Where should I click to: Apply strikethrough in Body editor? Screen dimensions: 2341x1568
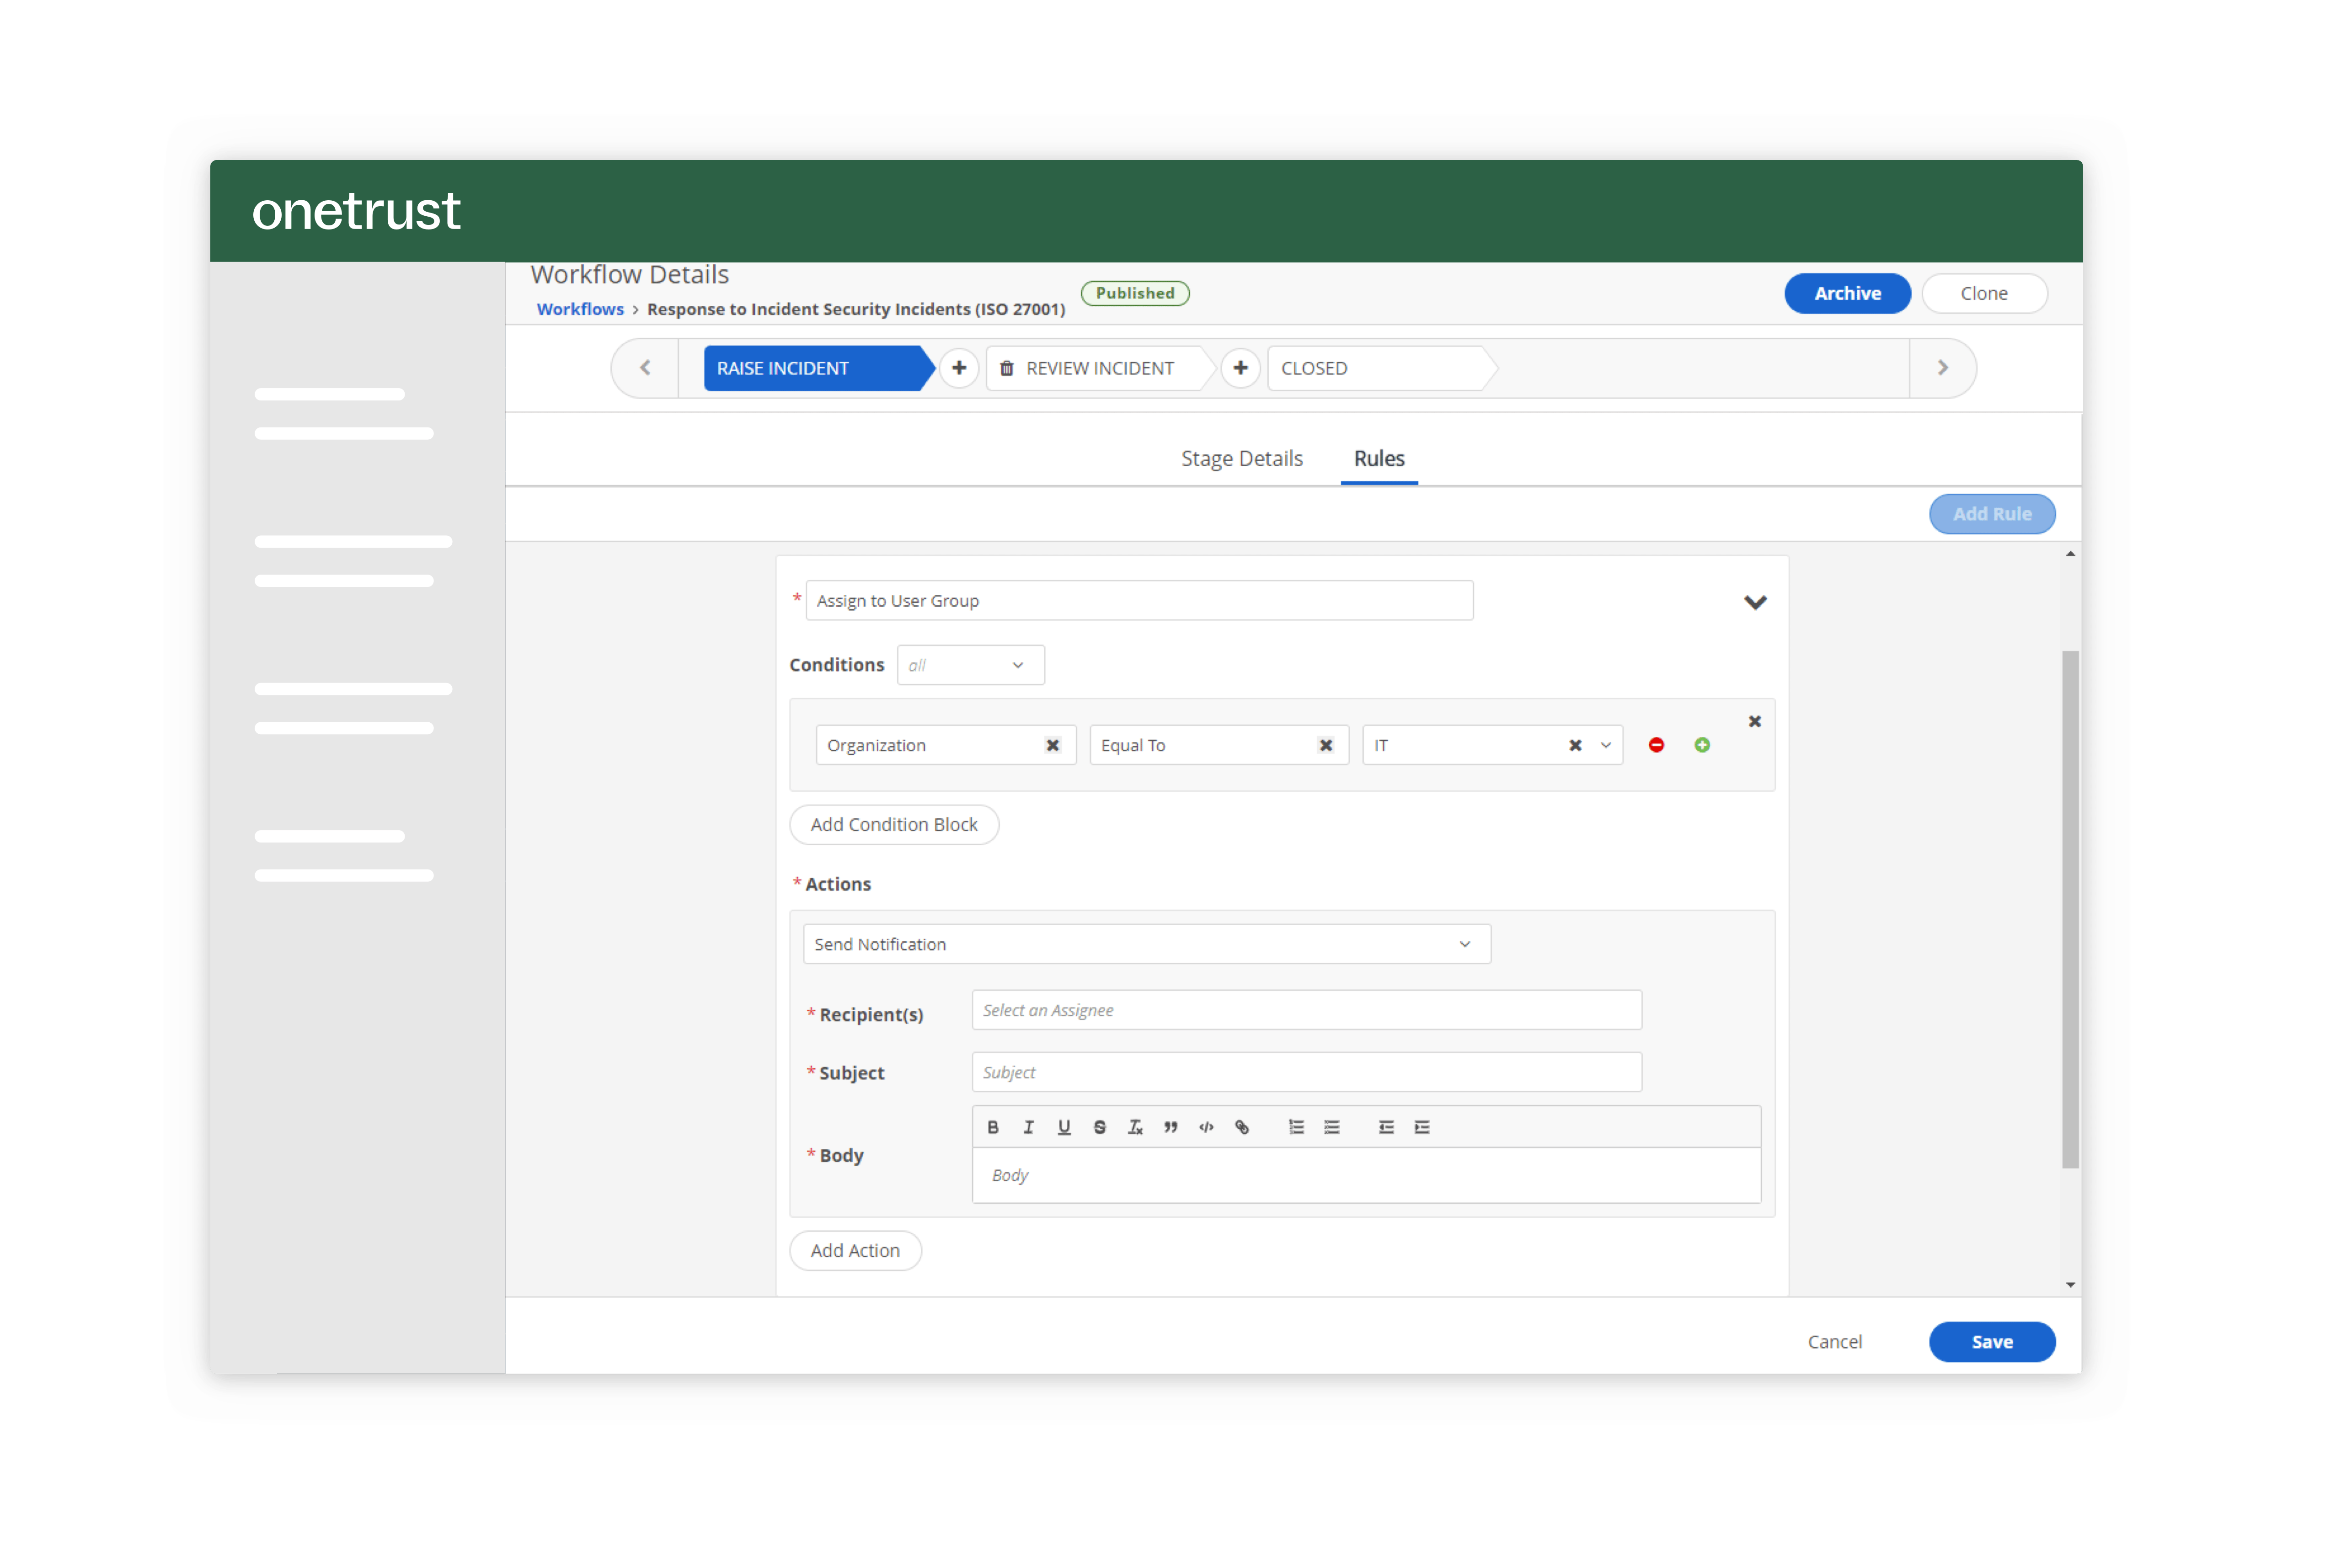coord(1099,1127)
